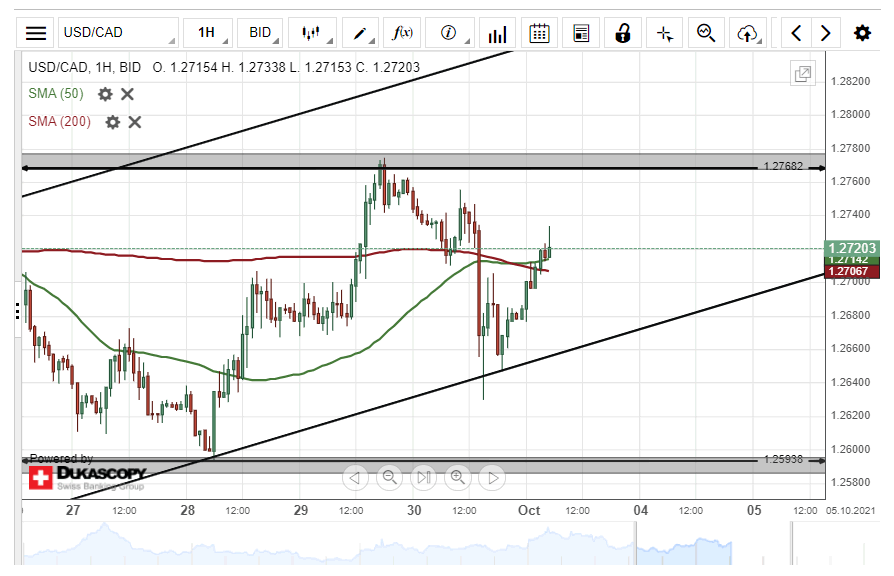
Task: Remove the SMA (200) indicator
Action: 135,122
